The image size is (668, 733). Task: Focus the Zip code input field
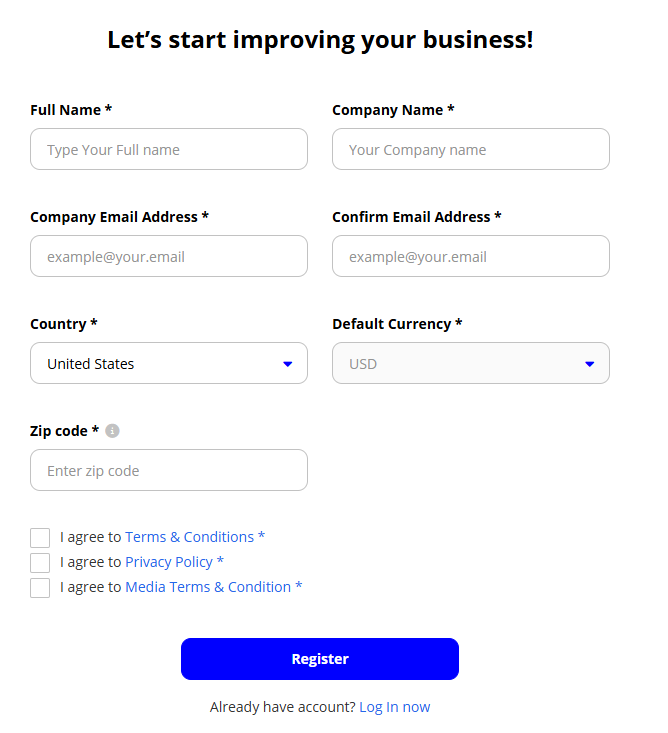tap(169, 470)
